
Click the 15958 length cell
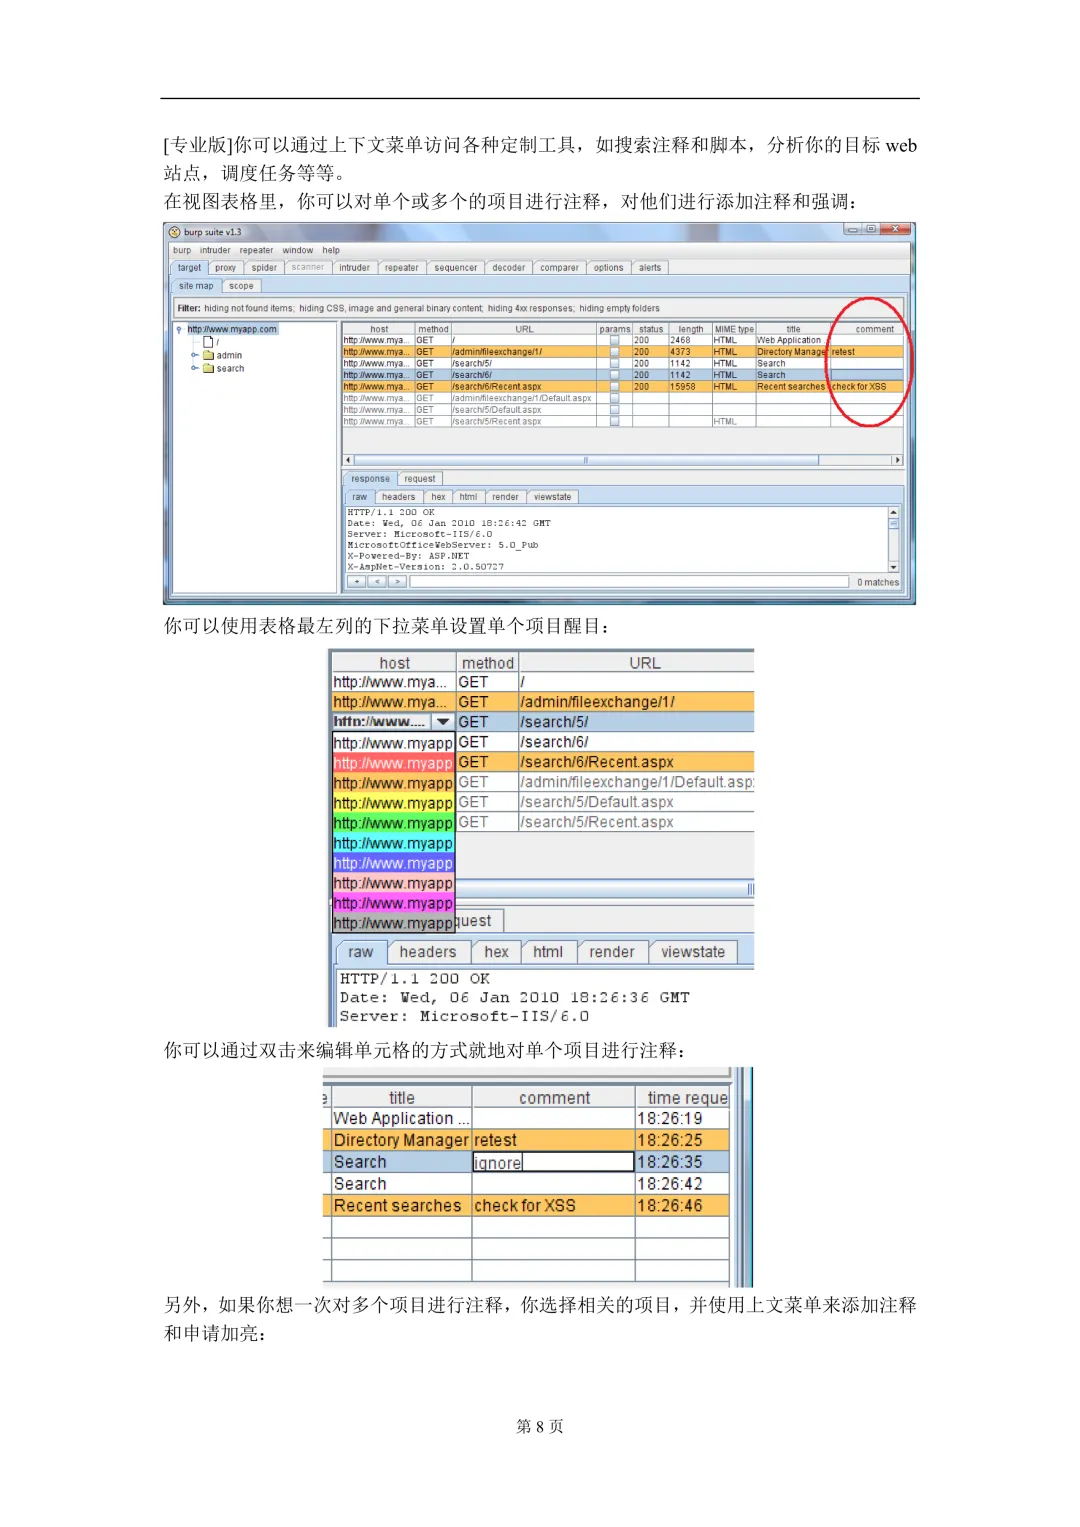tap(690, 386)
